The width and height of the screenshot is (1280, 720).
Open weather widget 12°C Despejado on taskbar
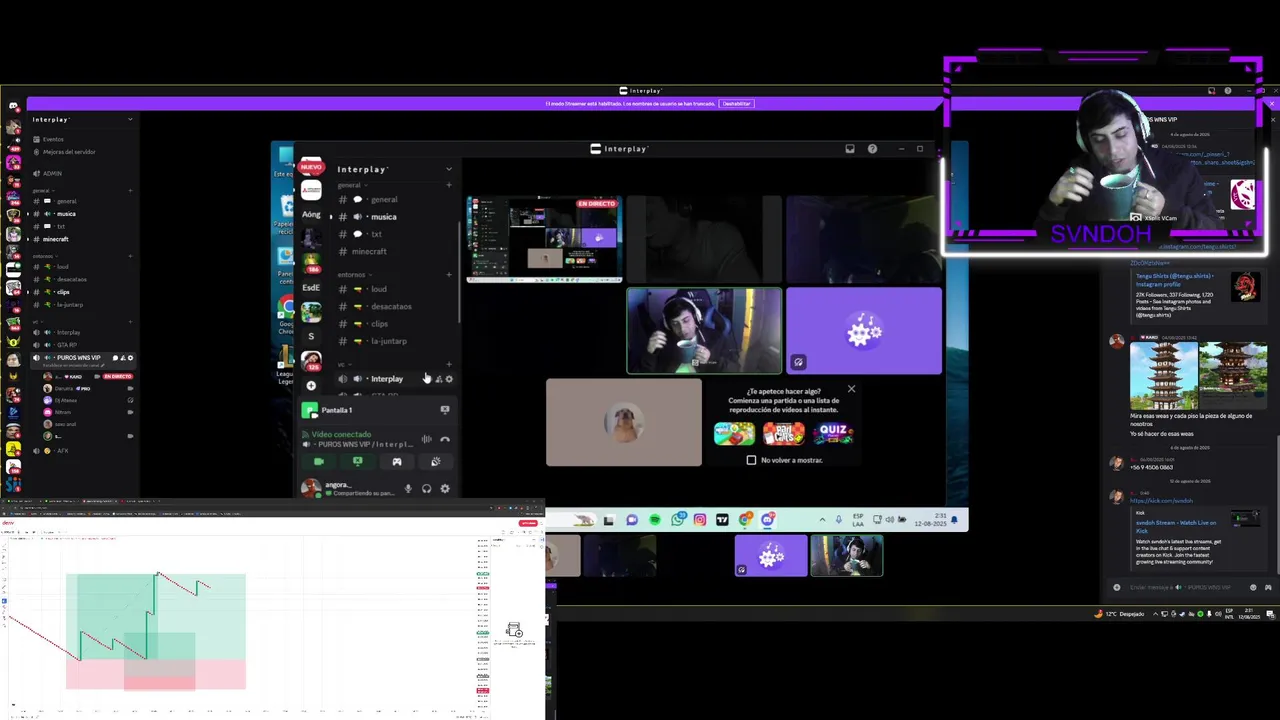(1120, 614)
